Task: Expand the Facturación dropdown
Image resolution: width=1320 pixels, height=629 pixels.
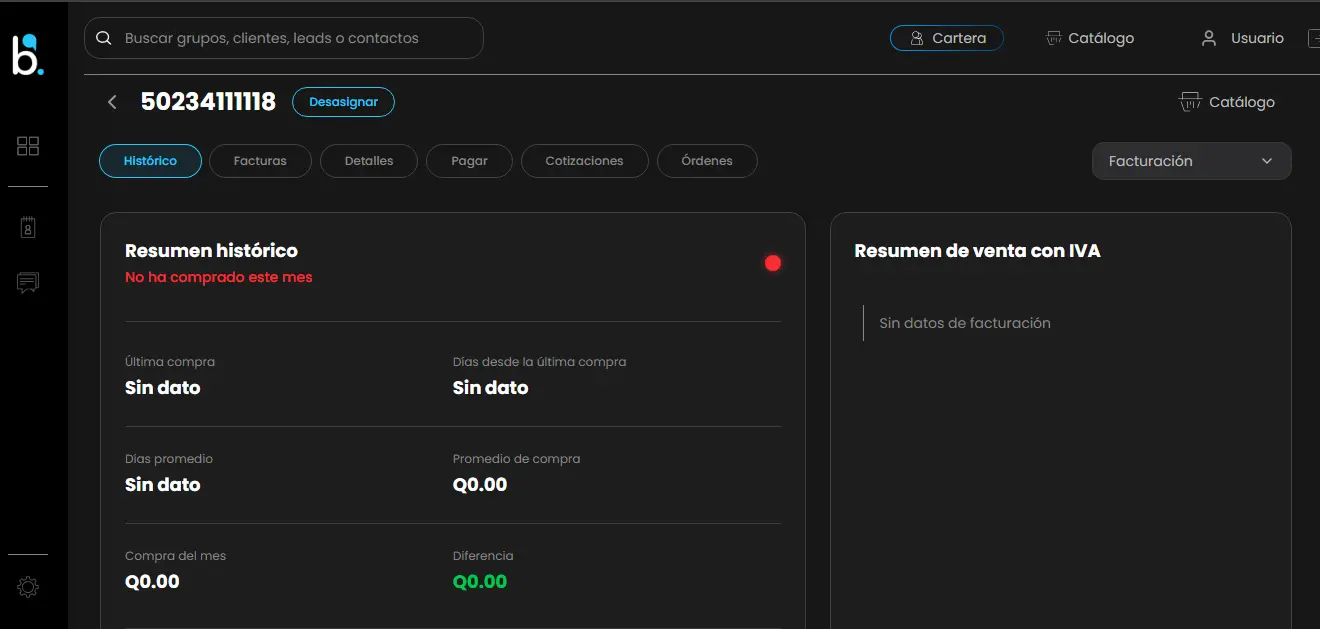Action: (x=1191, y=161)
